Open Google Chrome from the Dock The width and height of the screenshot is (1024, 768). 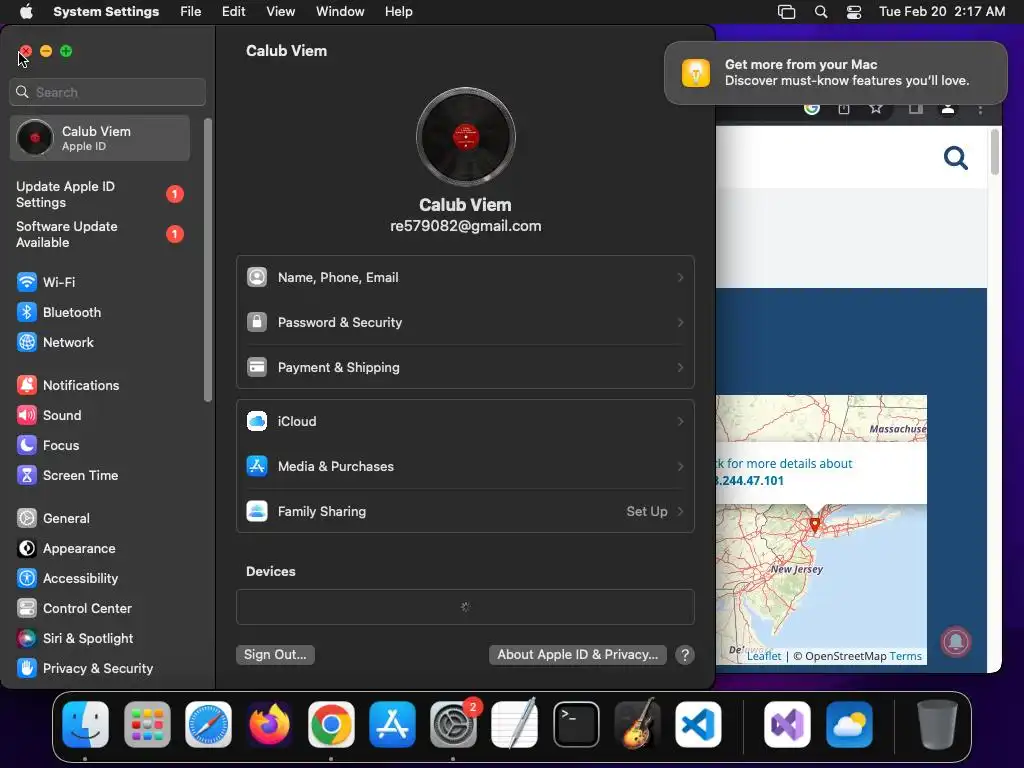tap(331, 724)
